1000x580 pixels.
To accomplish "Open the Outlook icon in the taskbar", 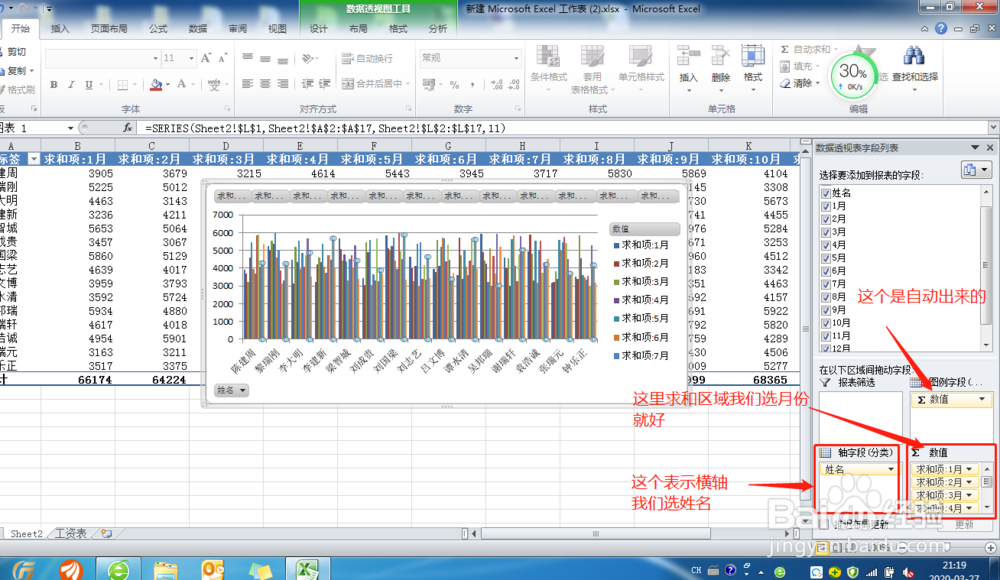I will (213, 569).
